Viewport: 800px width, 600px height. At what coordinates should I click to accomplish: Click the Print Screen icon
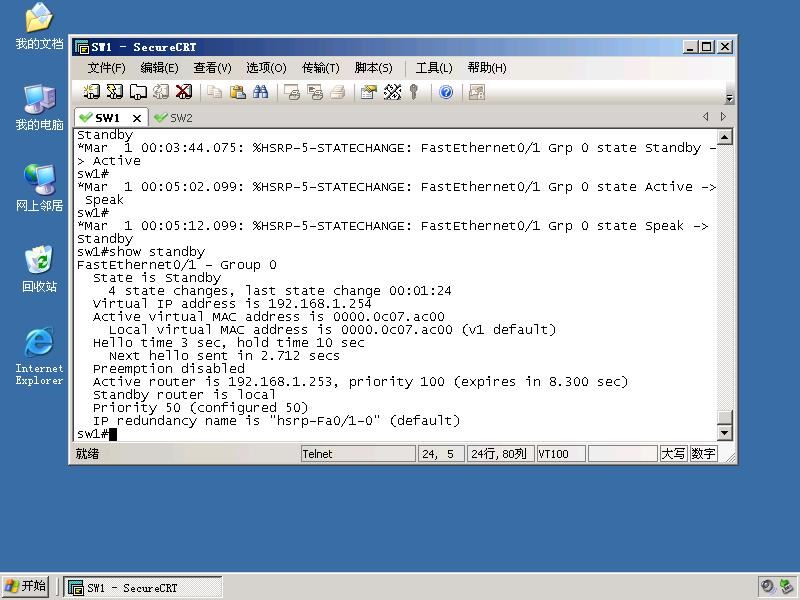pyautogui.click(x=292, y=92)
